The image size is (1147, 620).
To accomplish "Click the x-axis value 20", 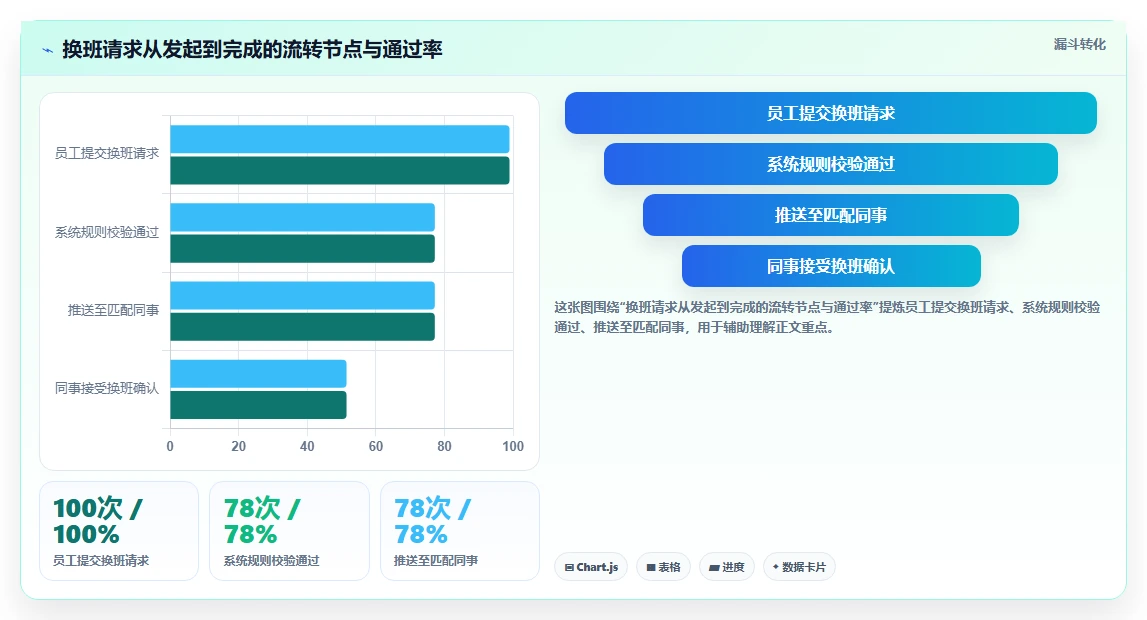I will coord(238,446).
